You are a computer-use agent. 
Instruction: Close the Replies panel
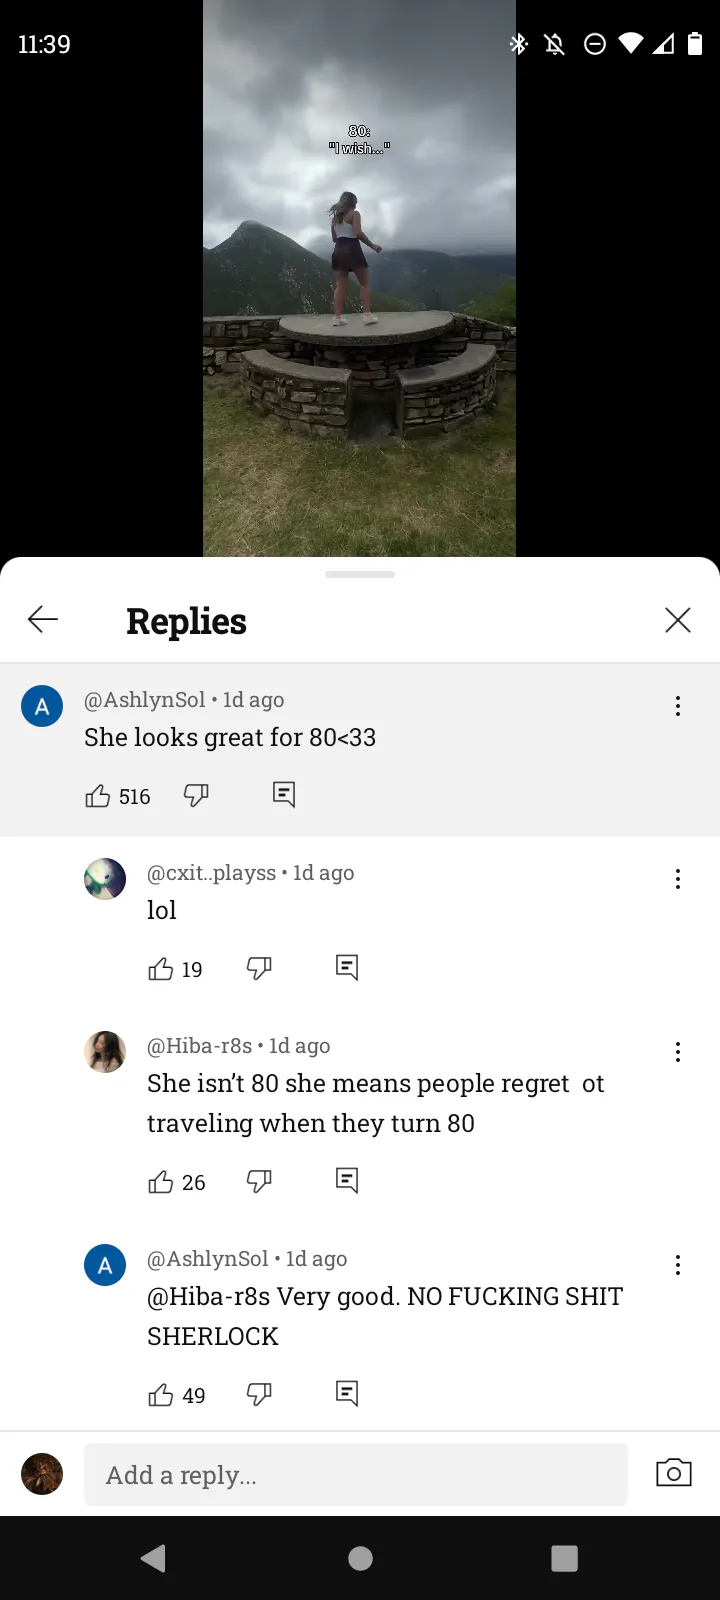coord(678,620)
